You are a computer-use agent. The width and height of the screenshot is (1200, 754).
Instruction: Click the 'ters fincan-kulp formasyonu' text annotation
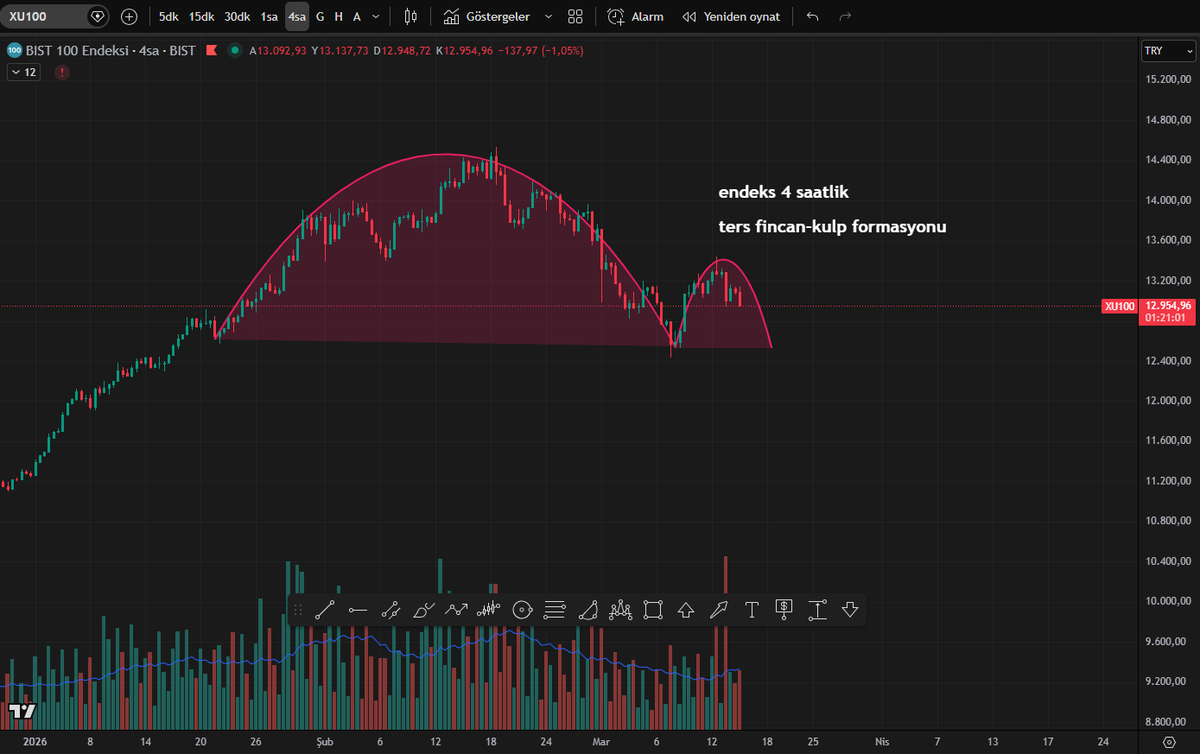[x=832, y=227]
